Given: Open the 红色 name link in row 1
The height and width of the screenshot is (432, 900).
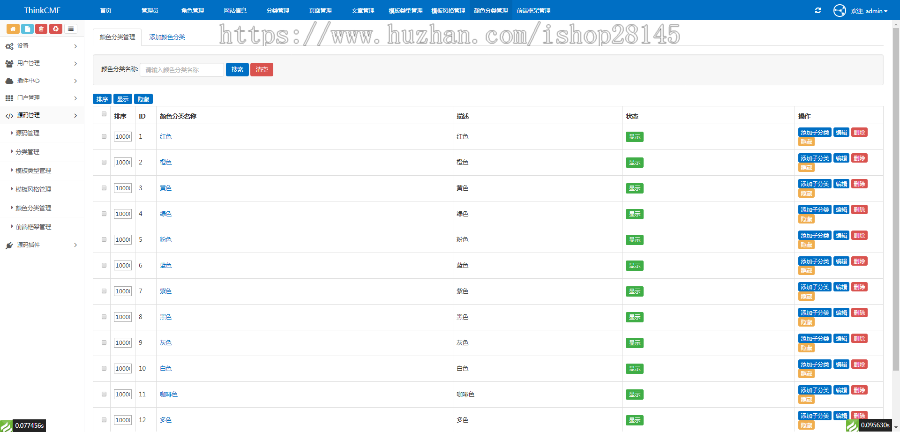Looking at the screenshot, I should (x=165, y=137).
